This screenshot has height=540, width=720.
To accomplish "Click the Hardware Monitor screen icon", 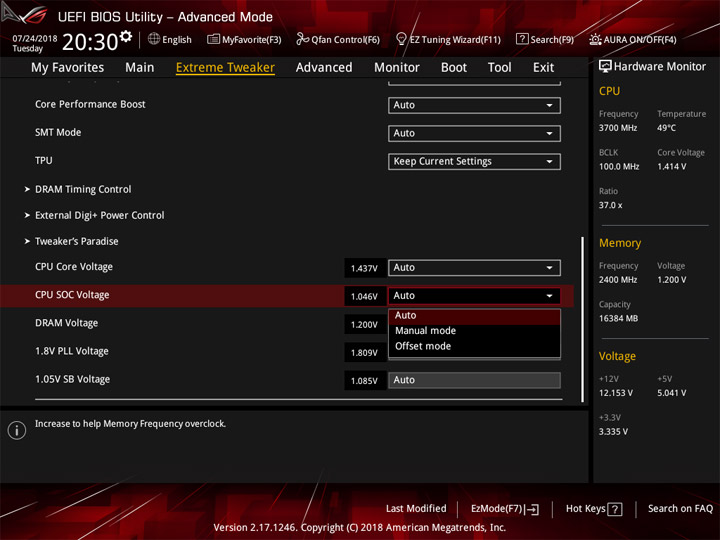I will click(605, 66).
